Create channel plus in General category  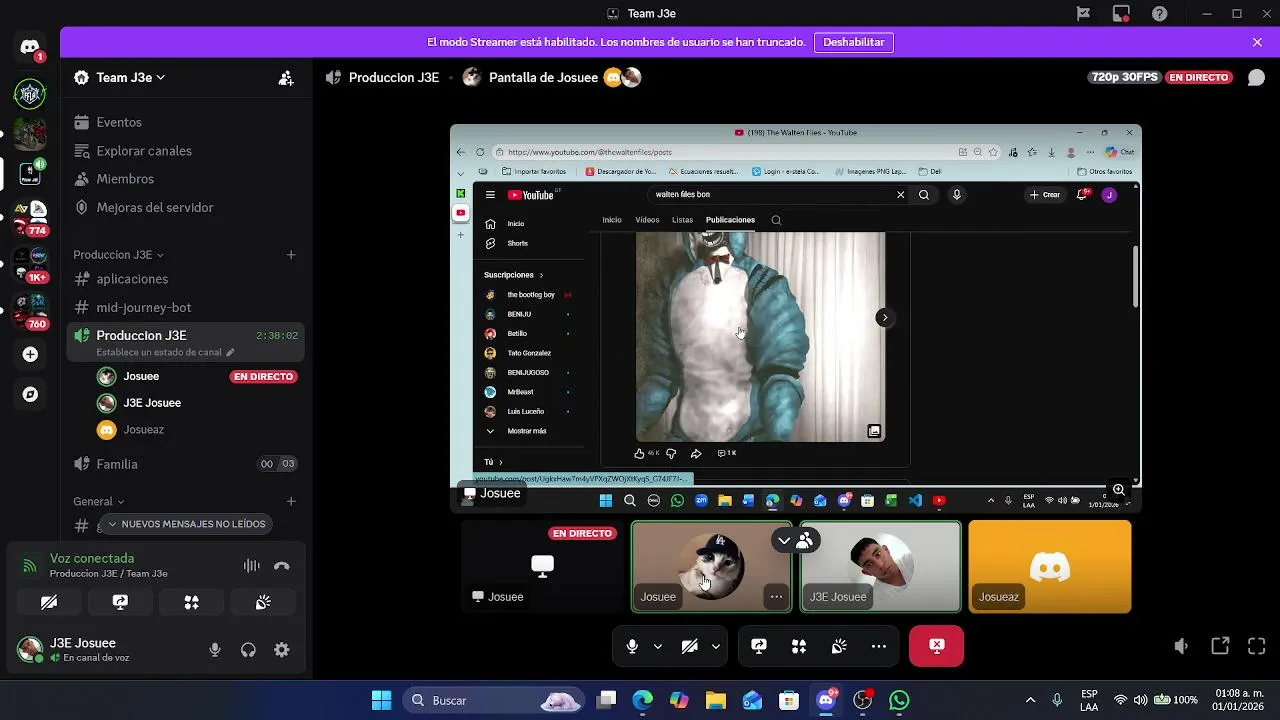[291, 502]
